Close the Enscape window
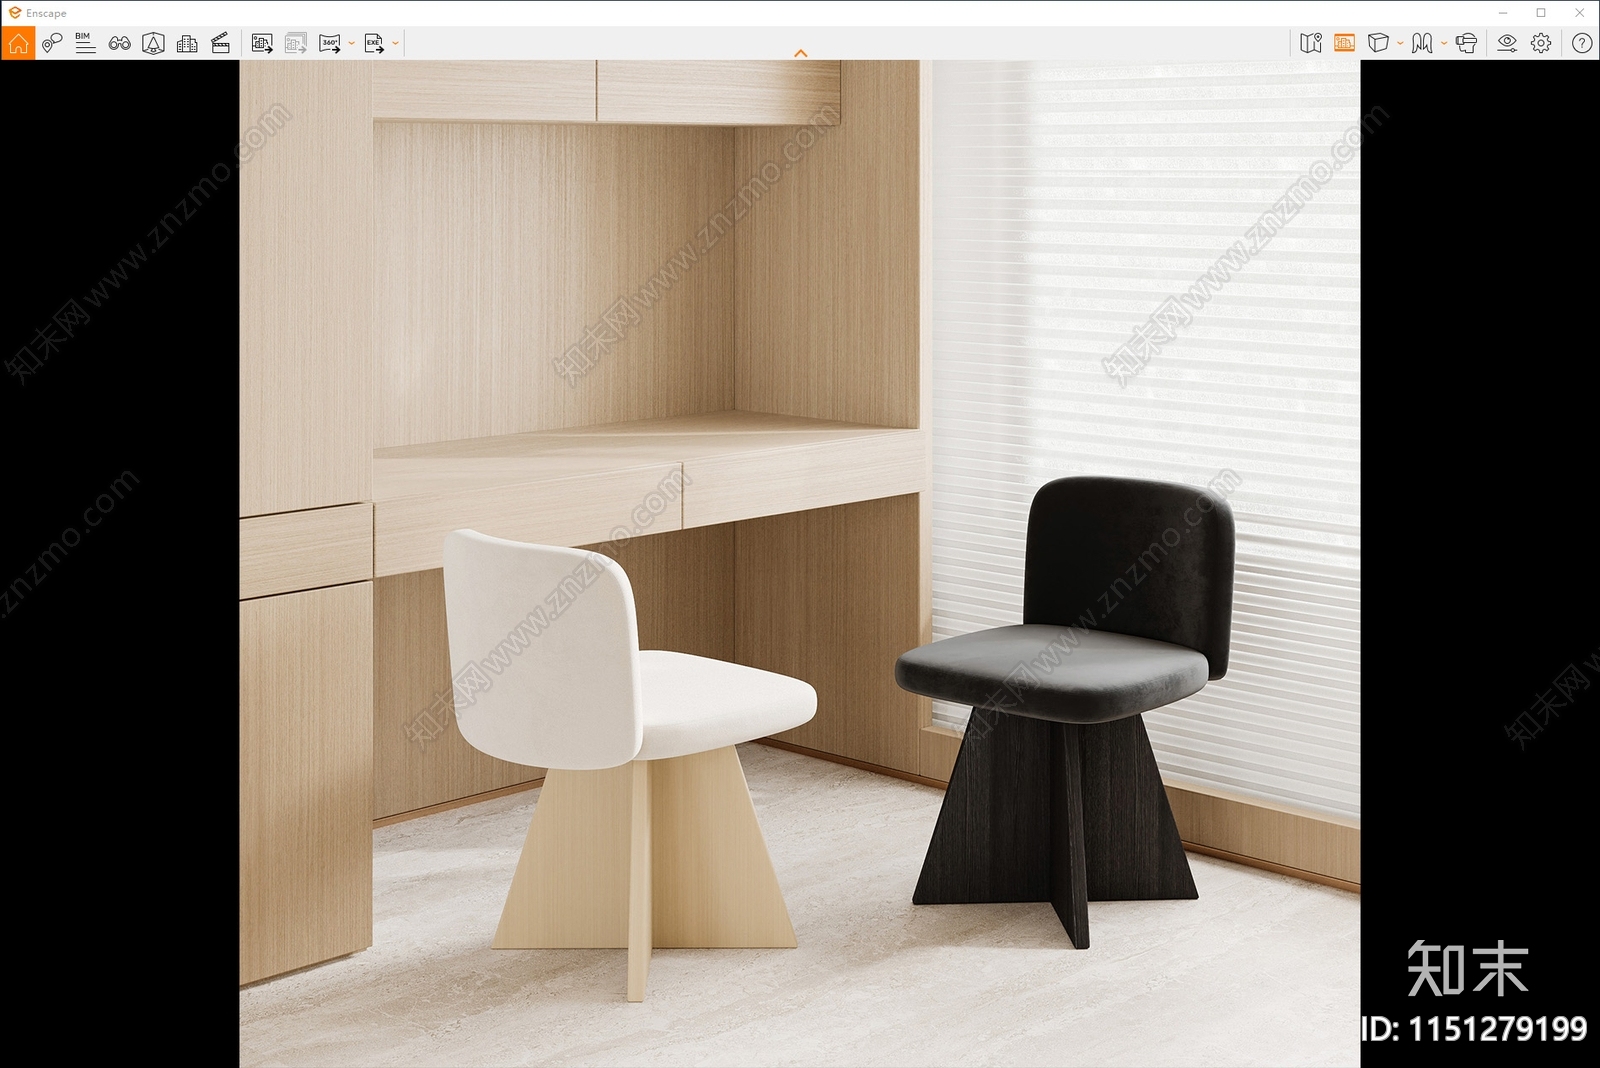1600x1068 pixels. [x=1580, y=13]
